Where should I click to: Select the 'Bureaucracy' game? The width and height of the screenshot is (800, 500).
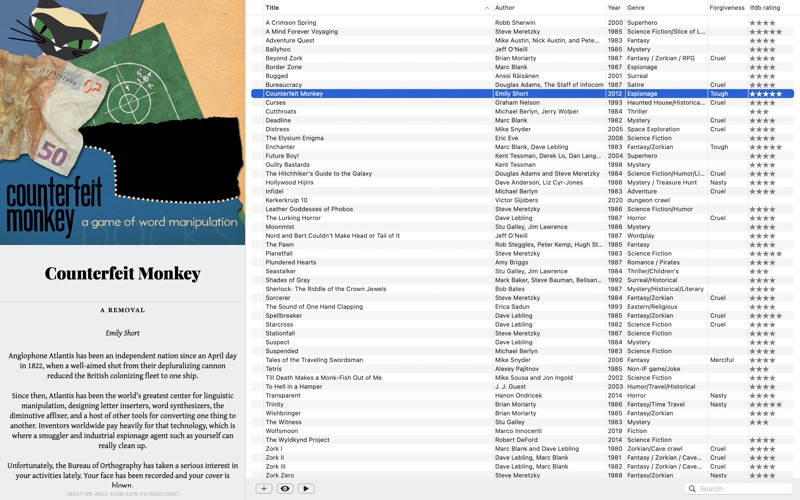coord(522,85)
